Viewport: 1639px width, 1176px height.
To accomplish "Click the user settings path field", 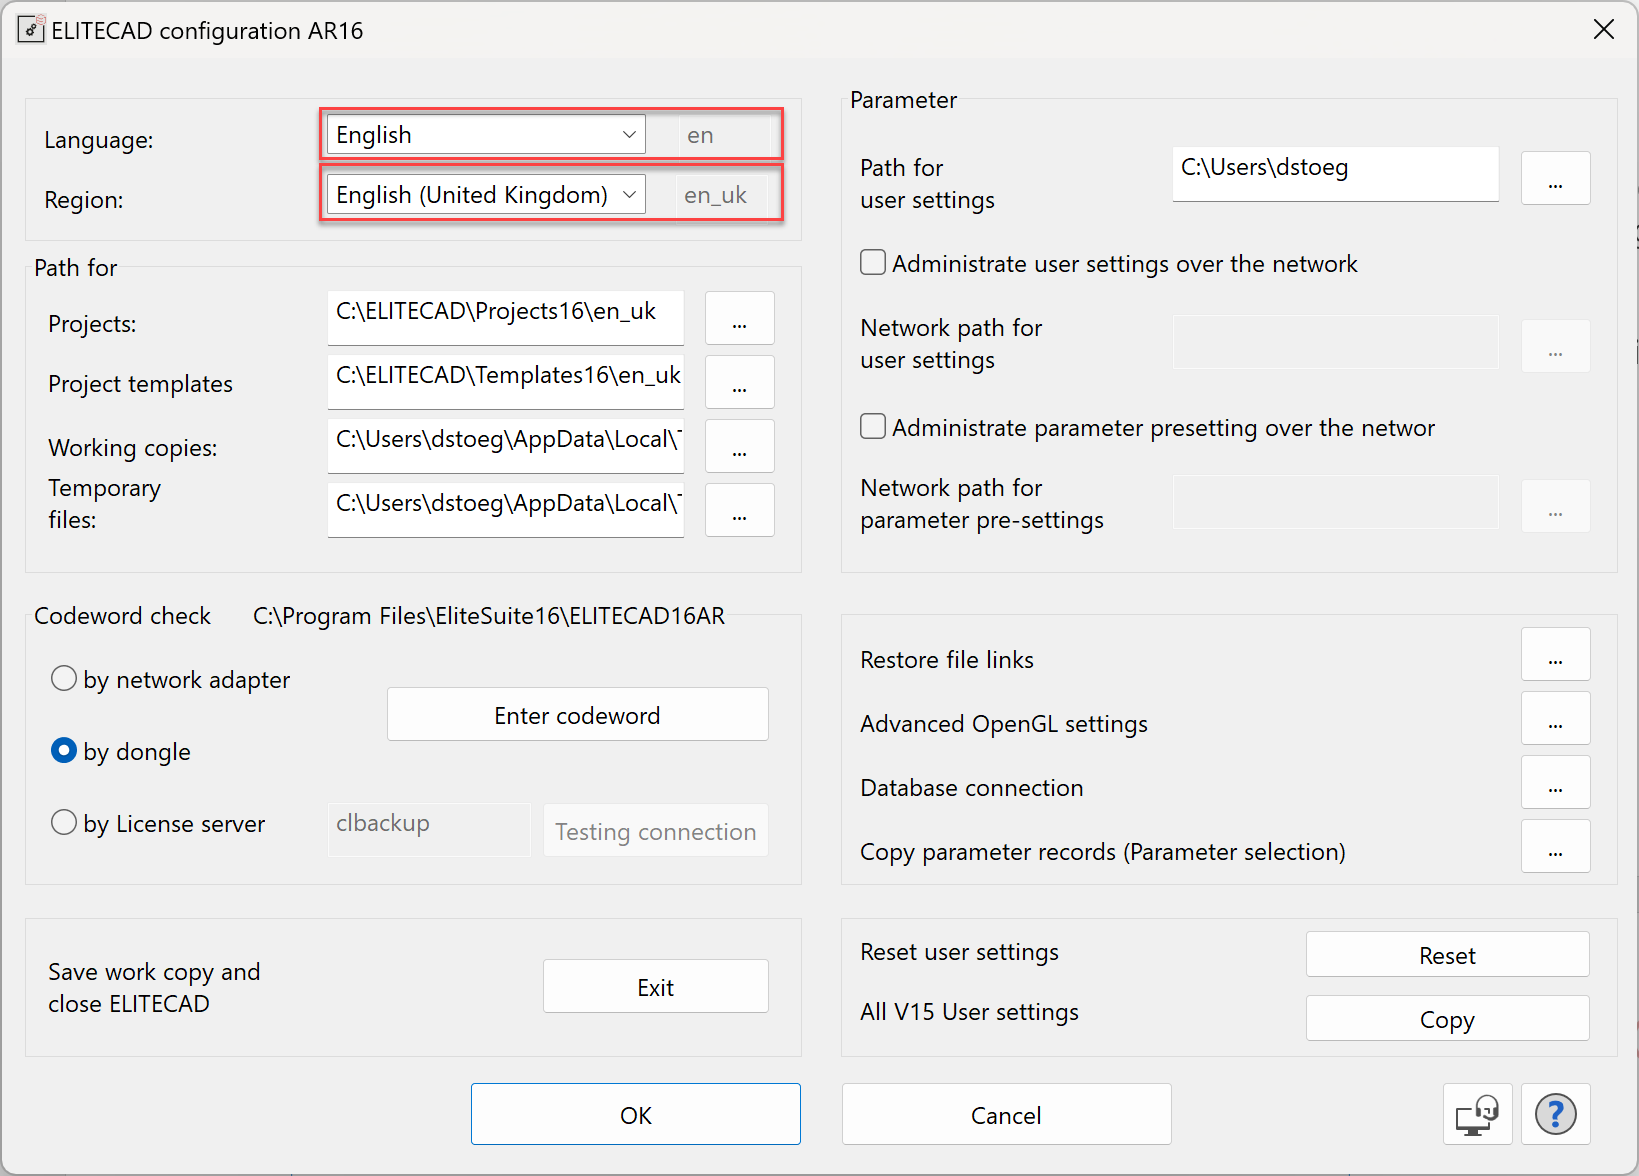I will [x=1336, y=174].
